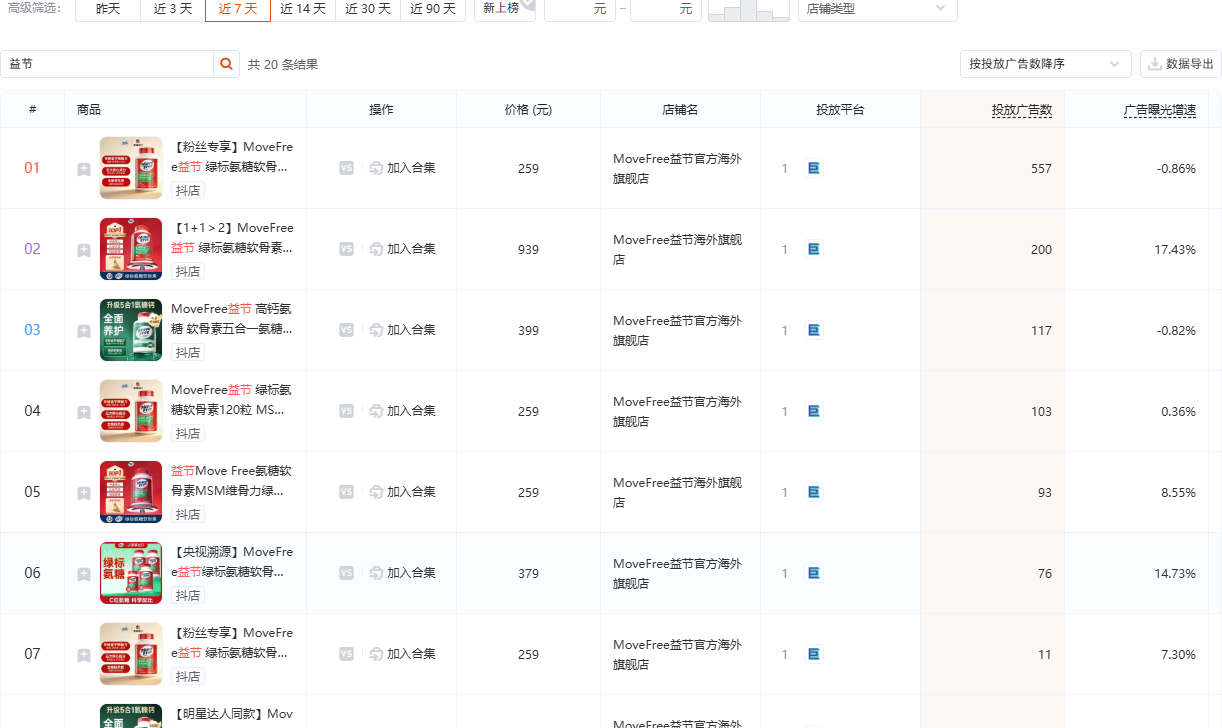Click the store name MoveFree益节海外旗舰店 in row 02
The height and width of the screenshot is (728, 1222).
tap(678, 250)
